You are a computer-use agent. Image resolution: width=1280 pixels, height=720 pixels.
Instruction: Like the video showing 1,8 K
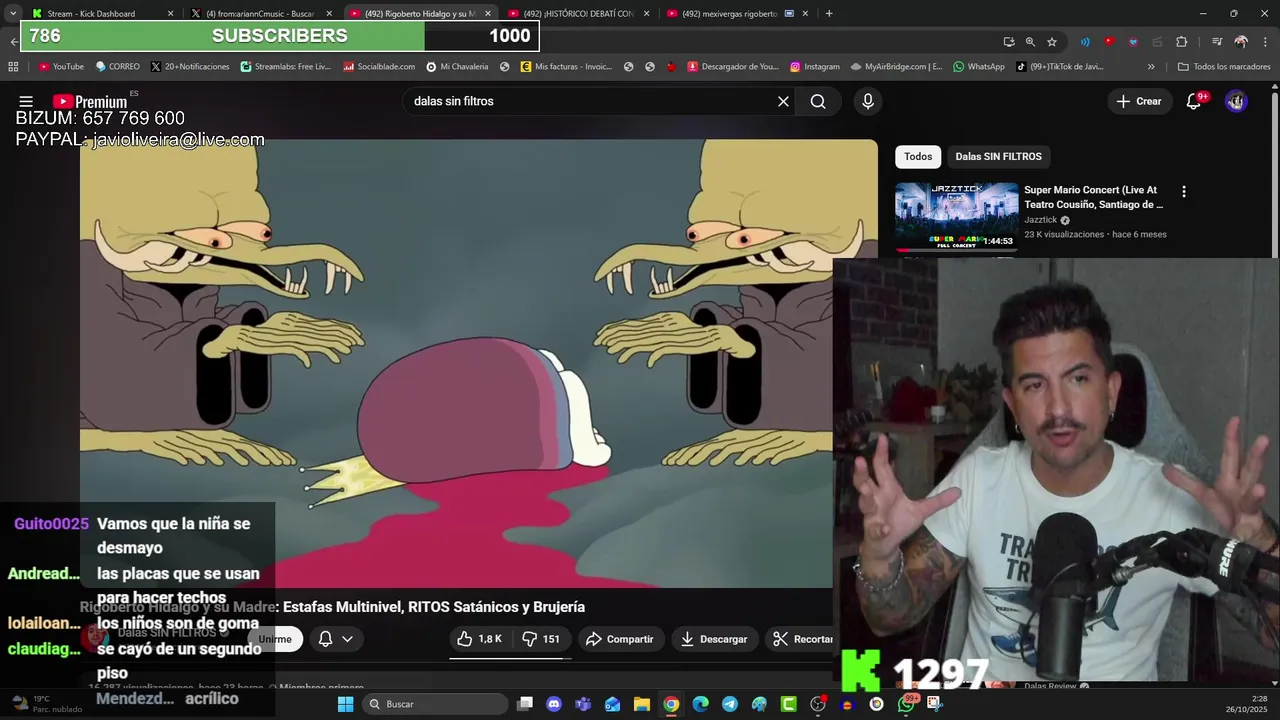point(481,639)
